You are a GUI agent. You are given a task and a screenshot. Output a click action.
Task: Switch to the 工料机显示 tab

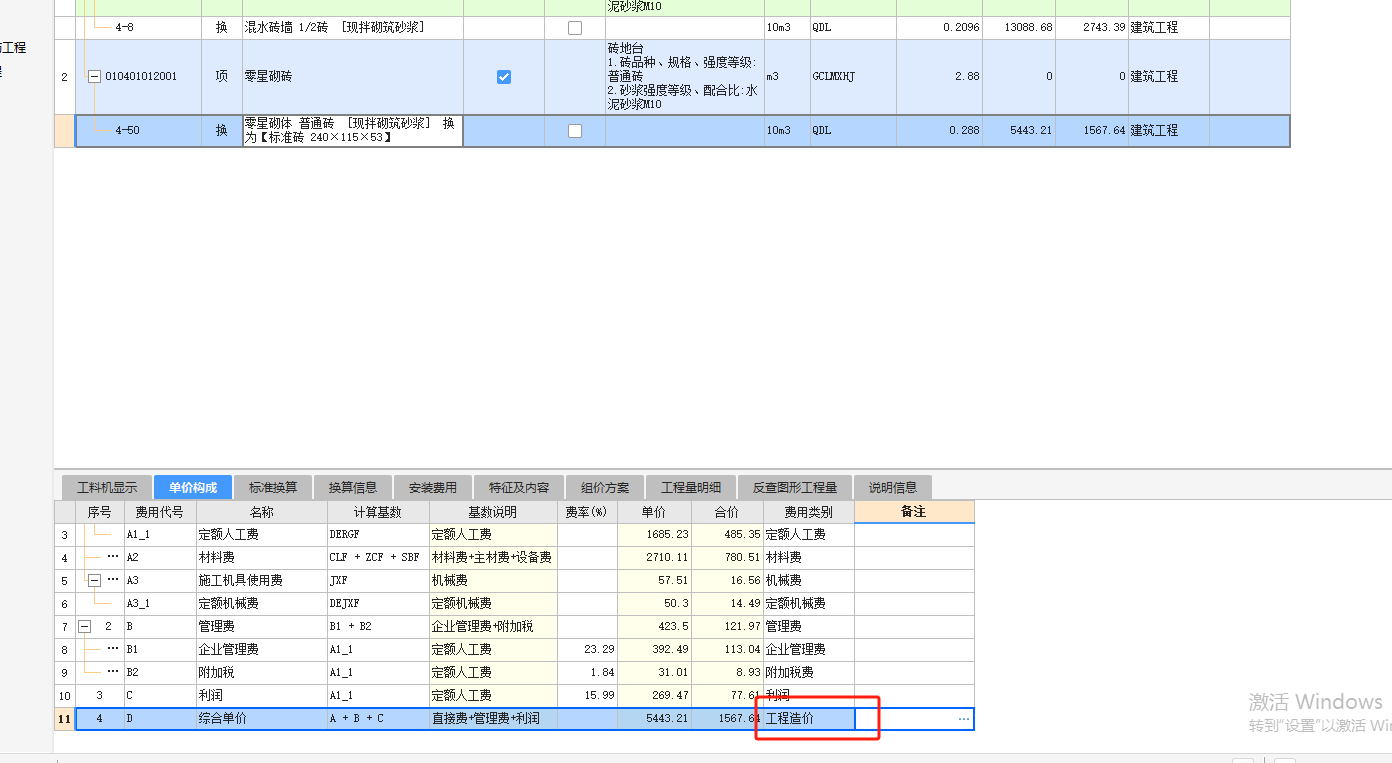click(107, 488)
